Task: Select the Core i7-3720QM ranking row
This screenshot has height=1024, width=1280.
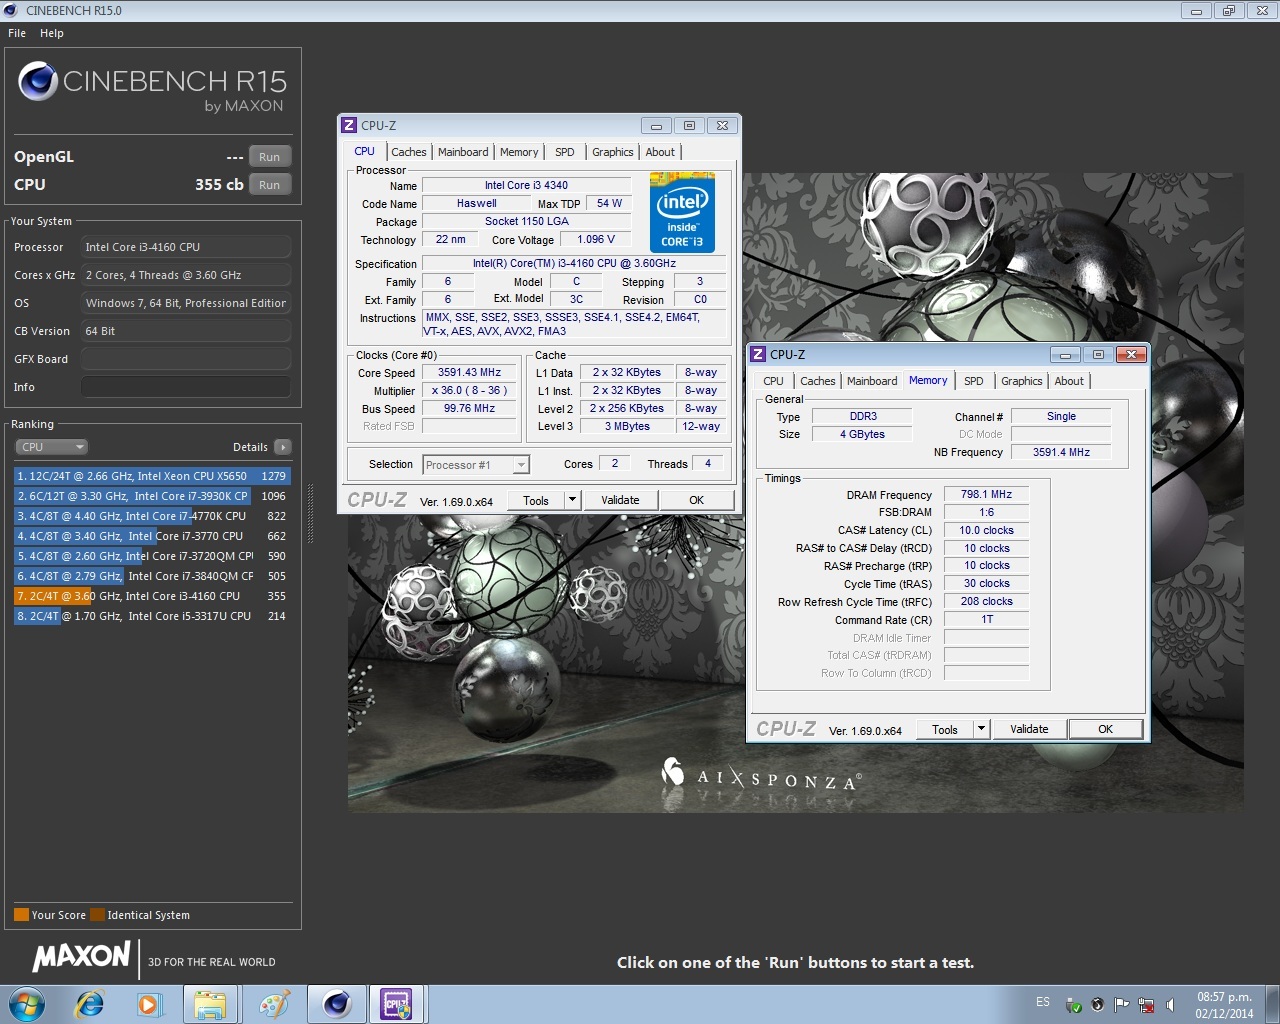Action: 152,556
